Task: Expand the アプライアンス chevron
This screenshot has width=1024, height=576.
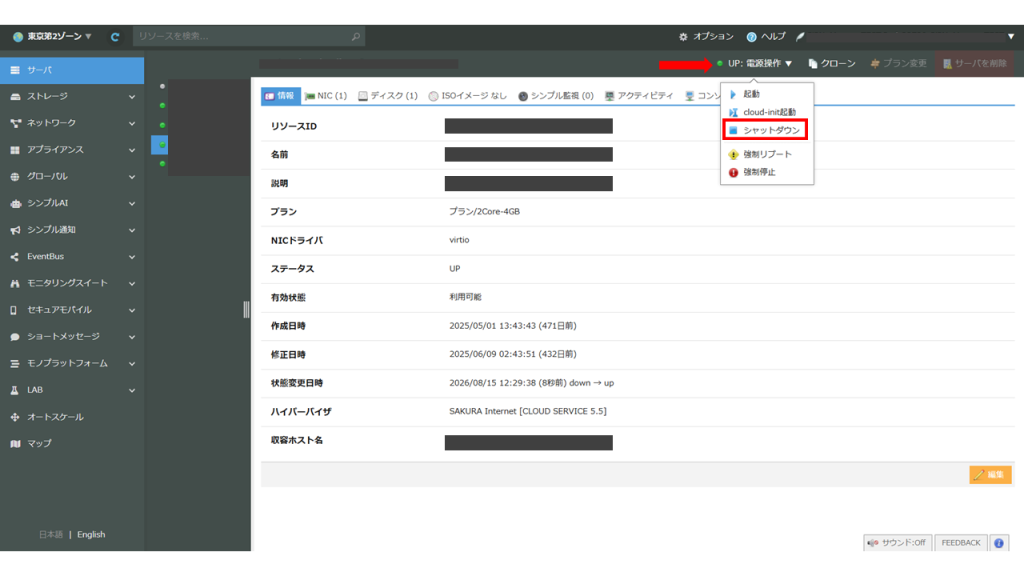Action: tap(132, 150)
